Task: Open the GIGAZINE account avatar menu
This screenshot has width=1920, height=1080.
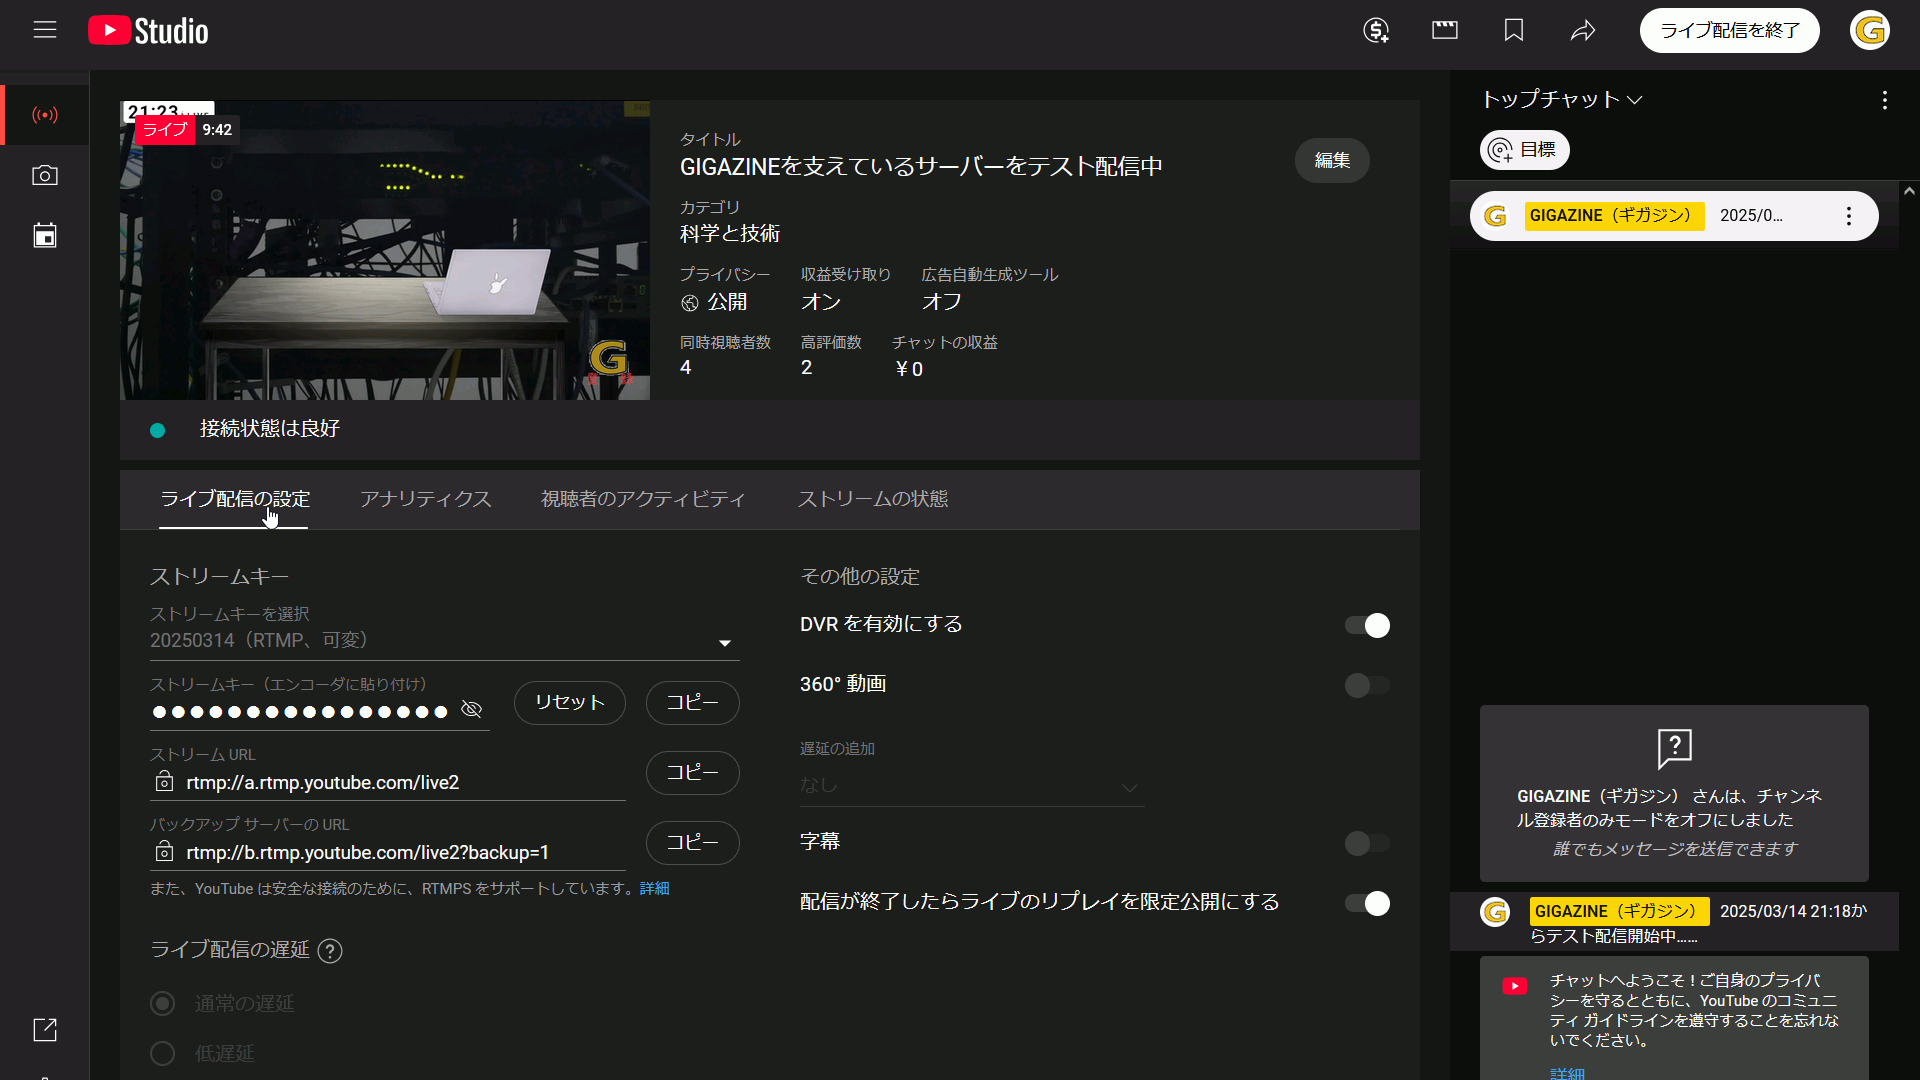Action: (1870, 31)
